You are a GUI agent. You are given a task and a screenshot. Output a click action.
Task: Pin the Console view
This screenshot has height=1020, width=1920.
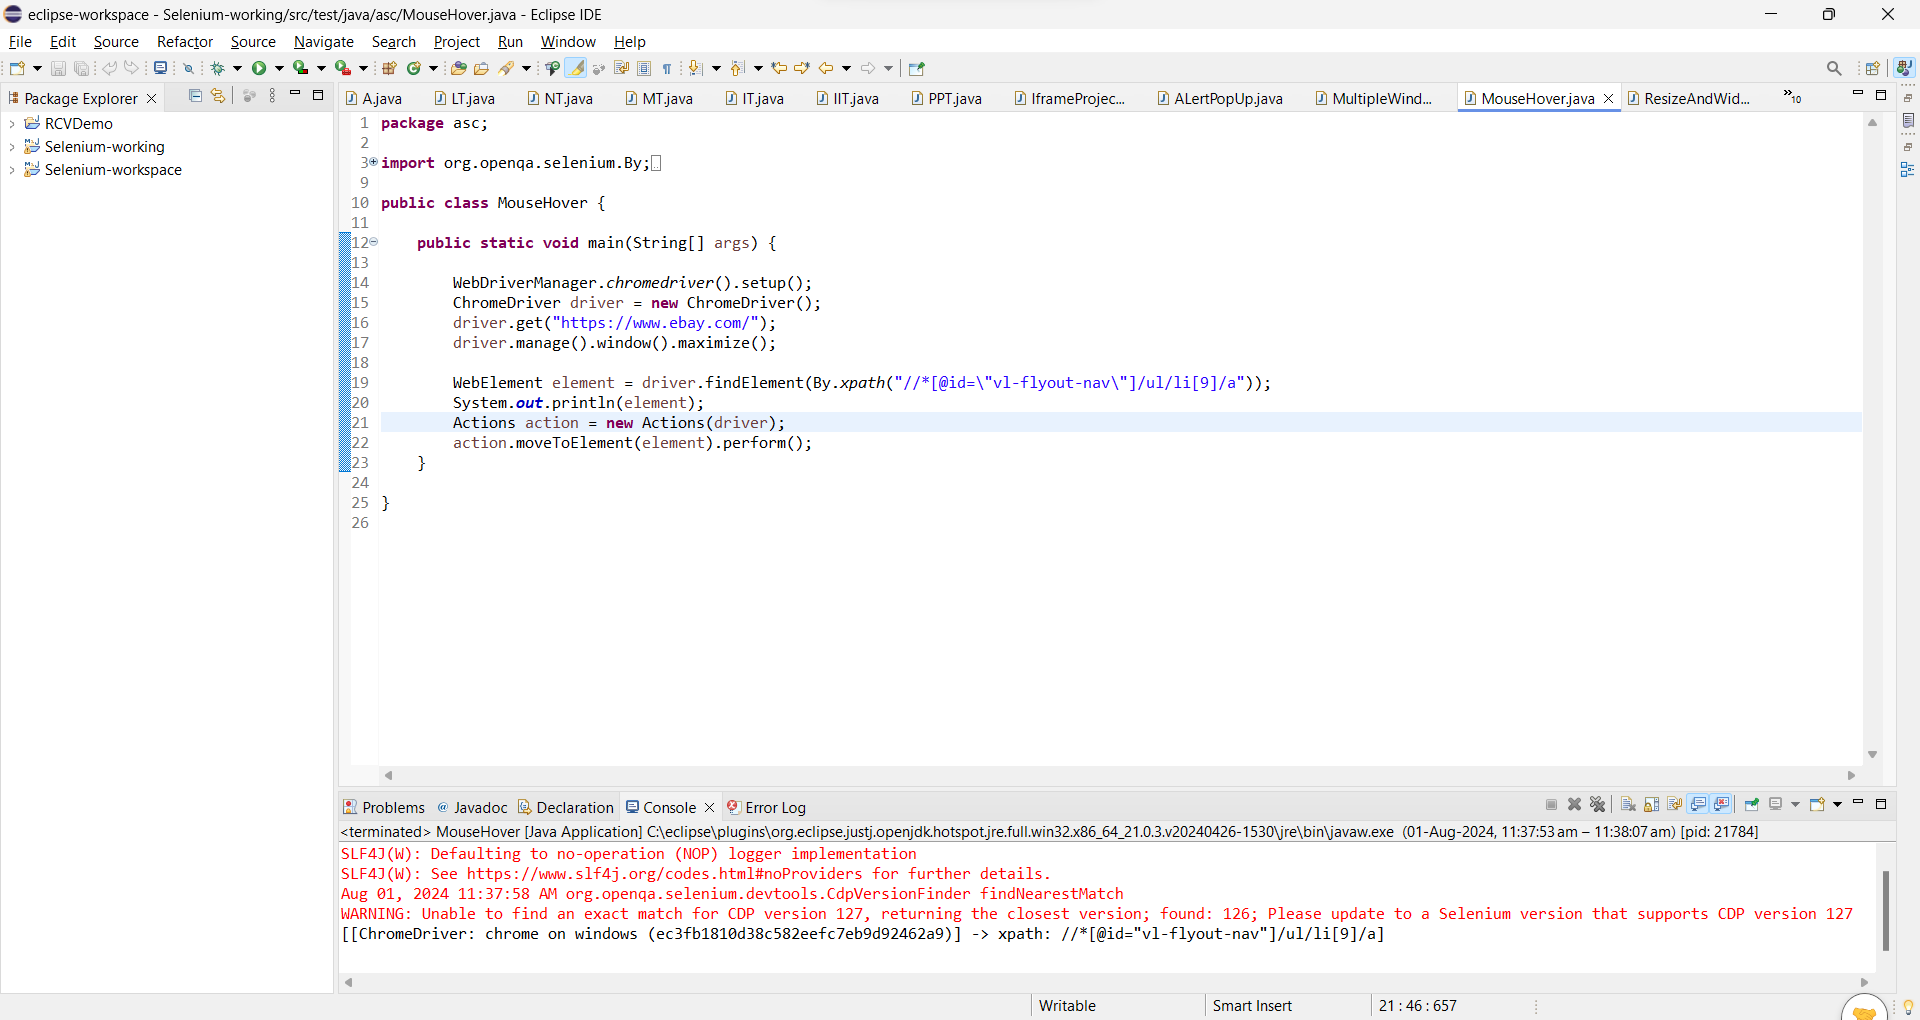[1752, 805]
